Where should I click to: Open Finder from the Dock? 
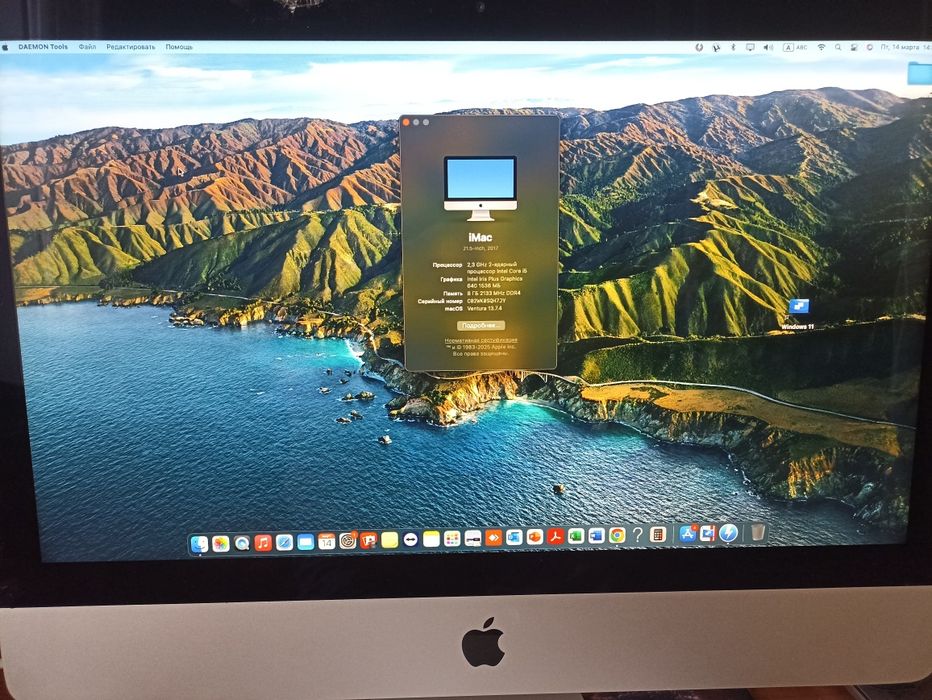point(199,544)
